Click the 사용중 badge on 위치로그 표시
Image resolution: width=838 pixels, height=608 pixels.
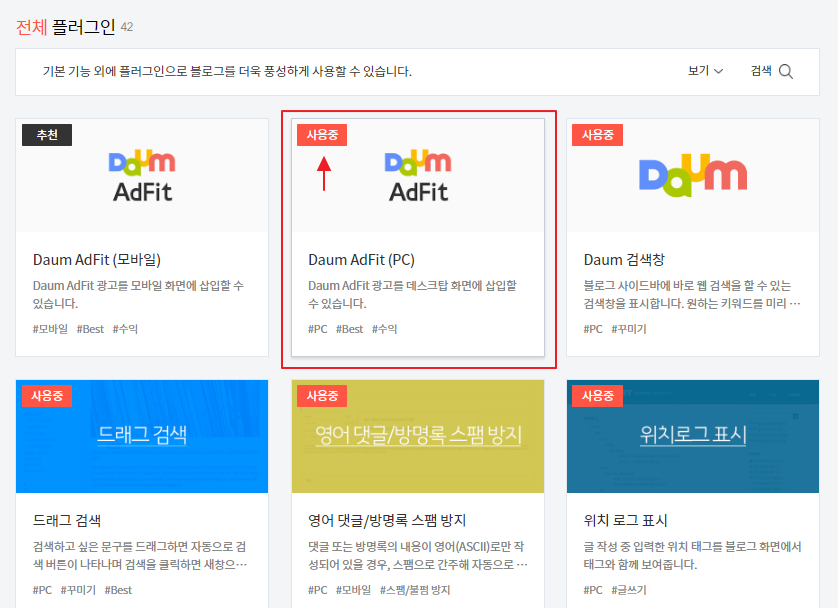[x=598, y=396]
